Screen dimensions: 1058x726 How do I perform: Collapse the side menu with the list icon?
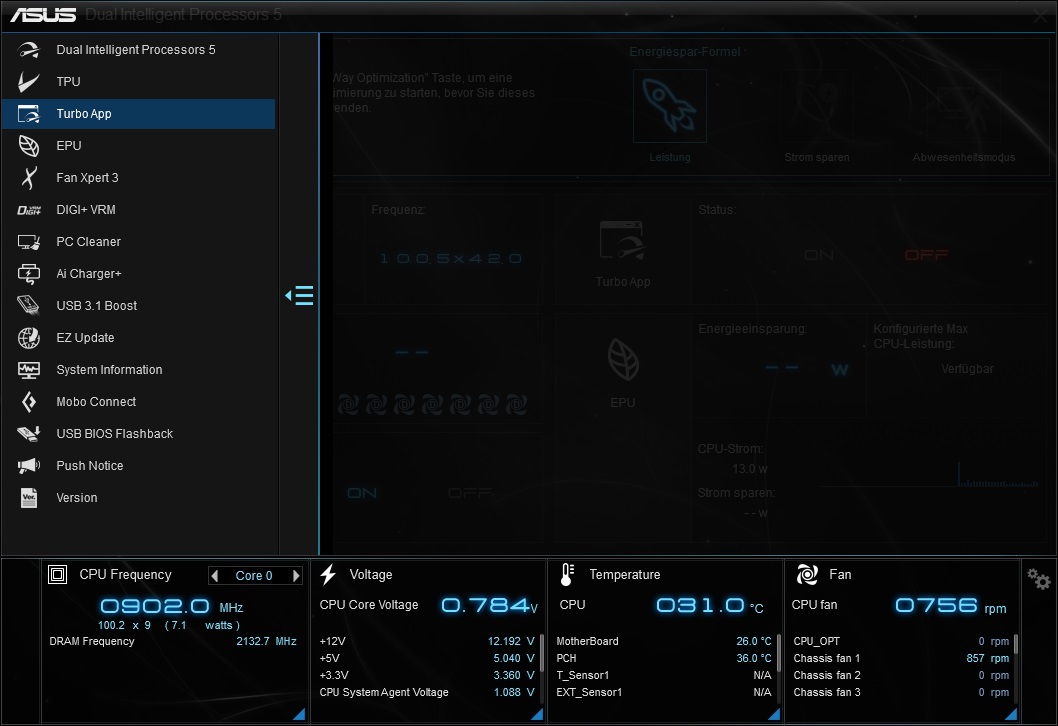(300, 296)
